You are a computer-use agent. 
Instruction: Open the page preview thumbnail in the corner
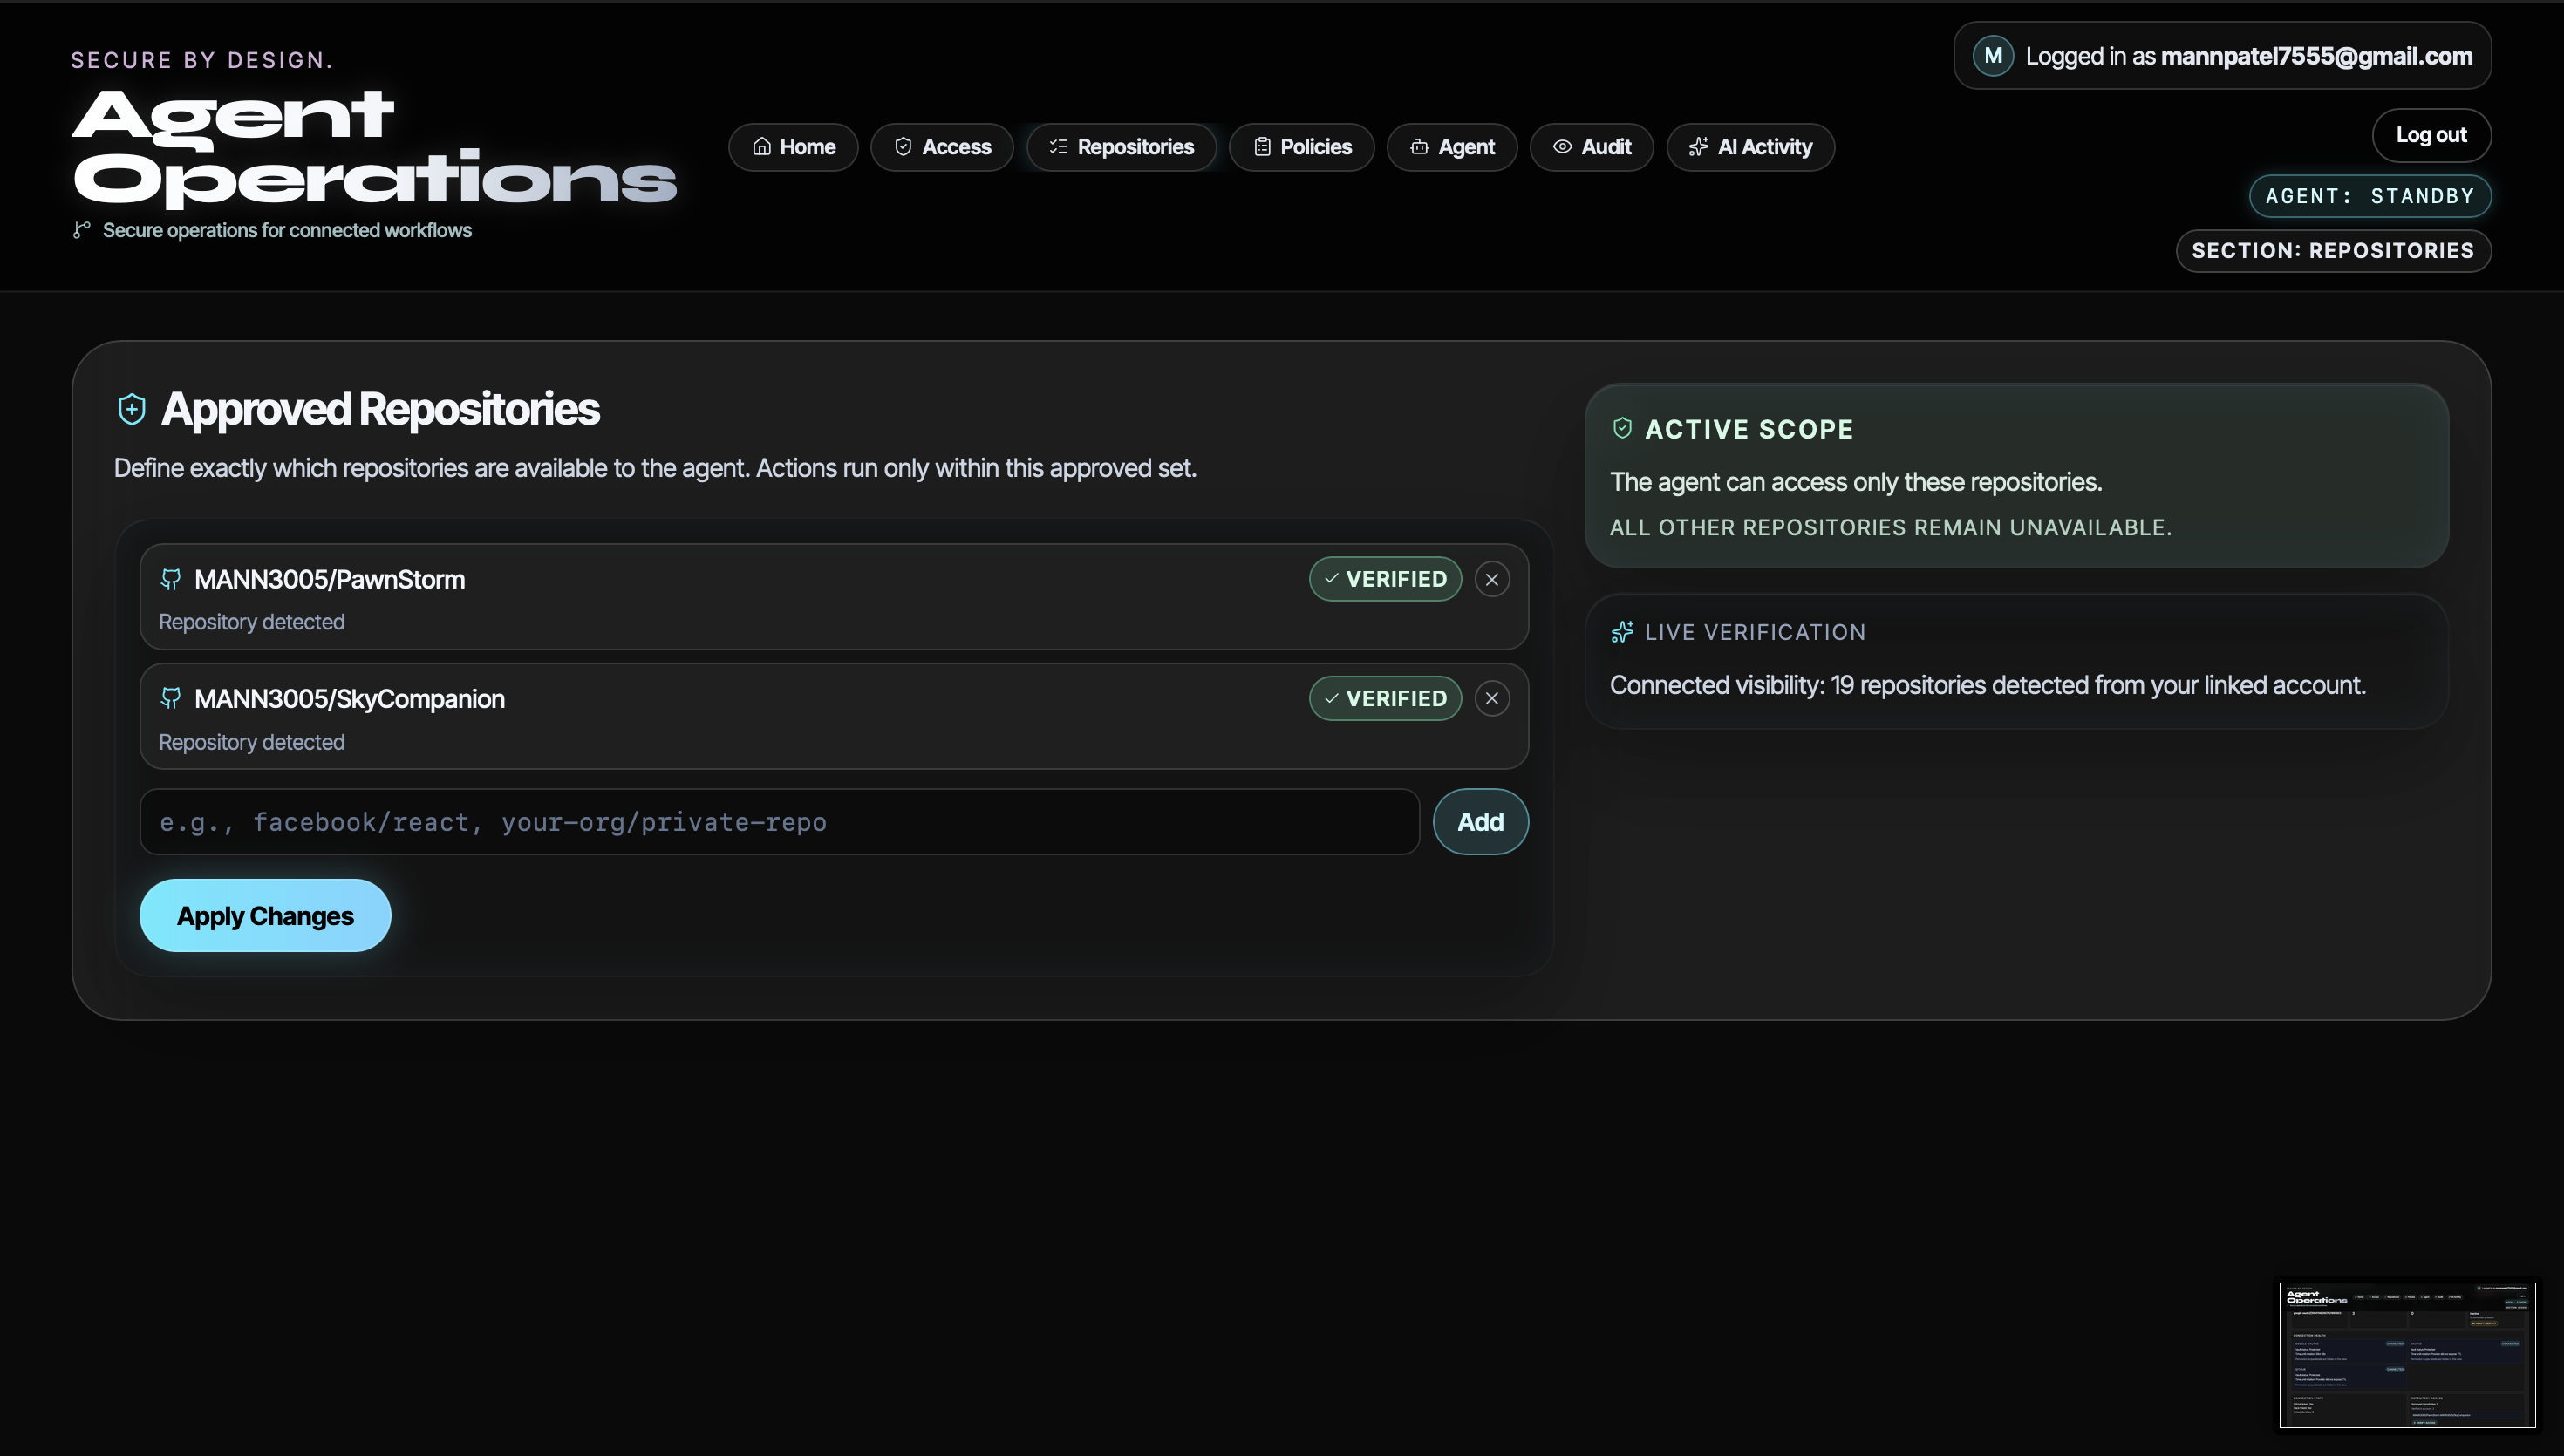click(2406, 1355)
